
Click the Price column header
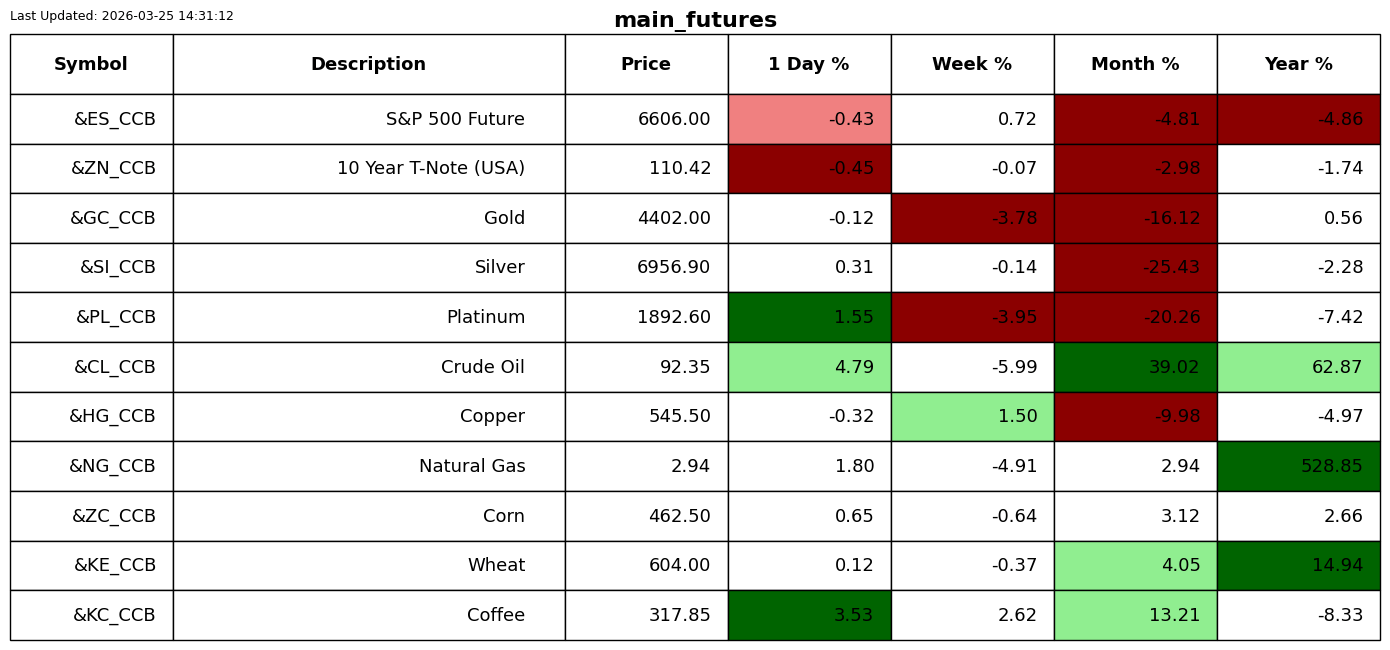tap(646, 65)
